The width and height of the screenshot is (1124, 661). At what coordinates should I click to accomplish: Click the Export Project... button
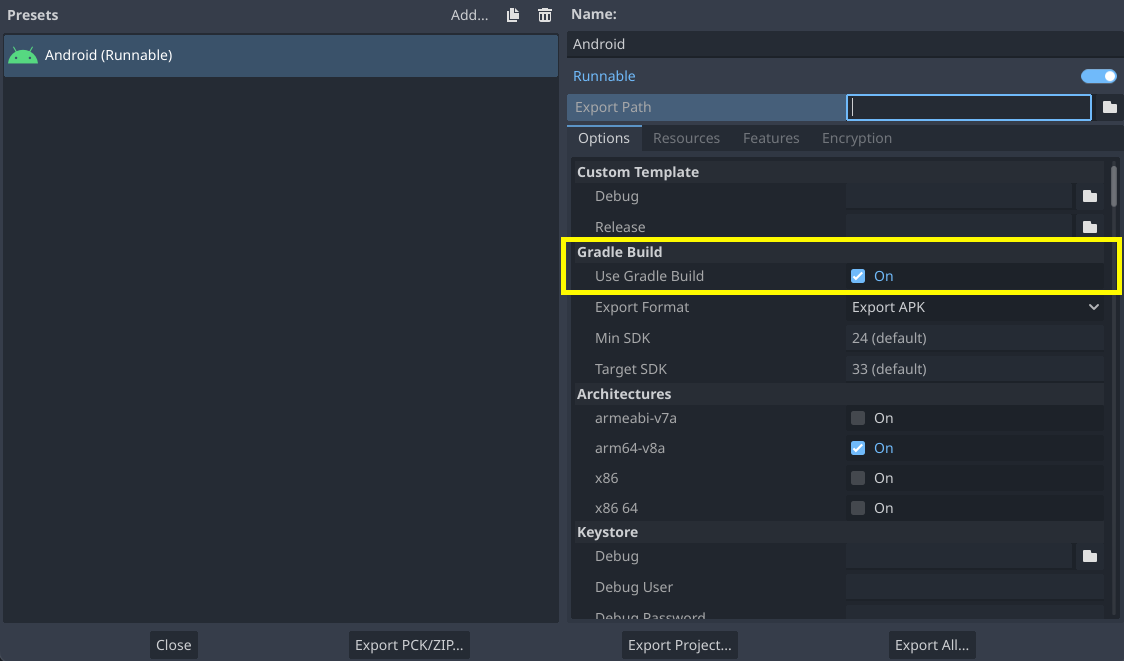(x=679, y=644)
